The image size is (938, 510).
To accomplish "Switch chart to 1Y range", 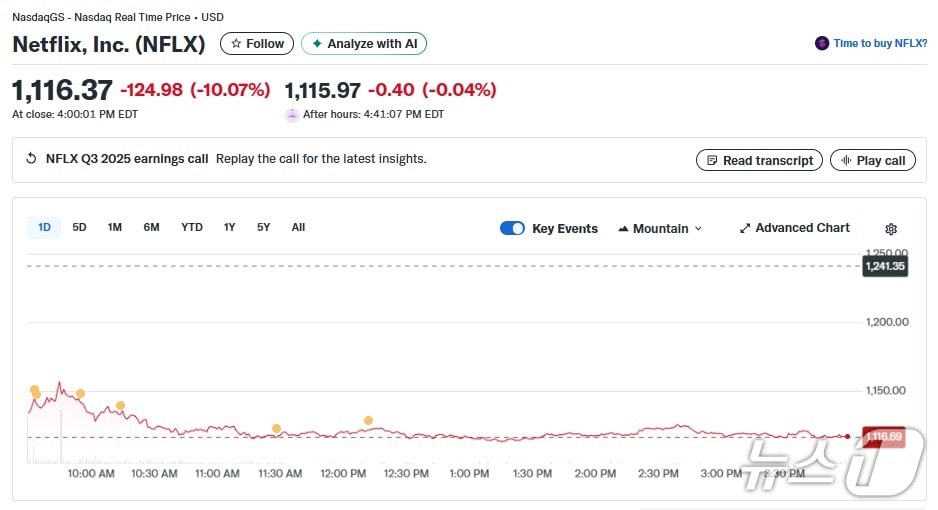I will (x=230, y=227).
